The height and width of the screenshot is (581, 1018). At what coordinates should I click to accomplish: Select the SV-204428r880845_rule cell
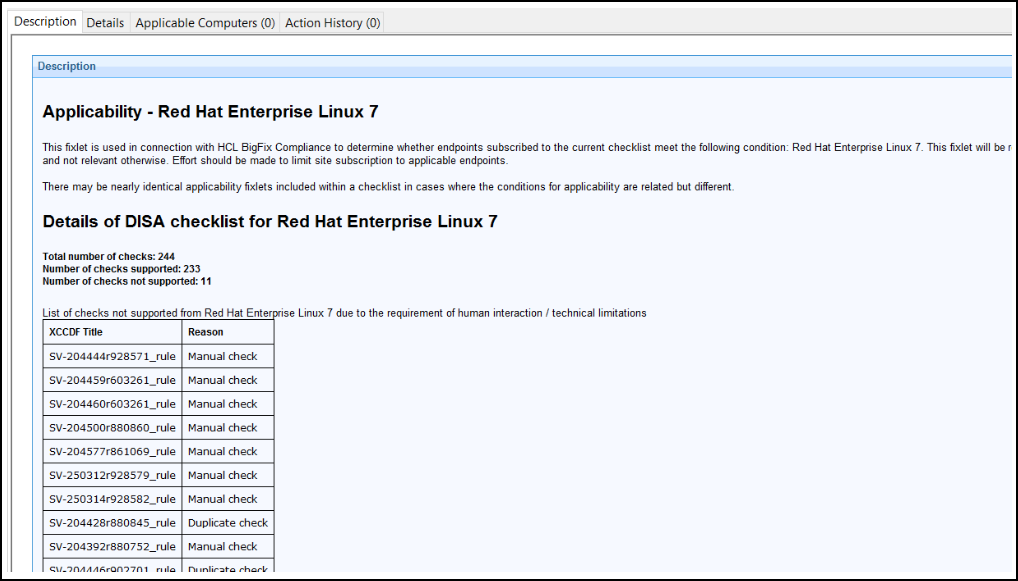[x=112, y=523]
